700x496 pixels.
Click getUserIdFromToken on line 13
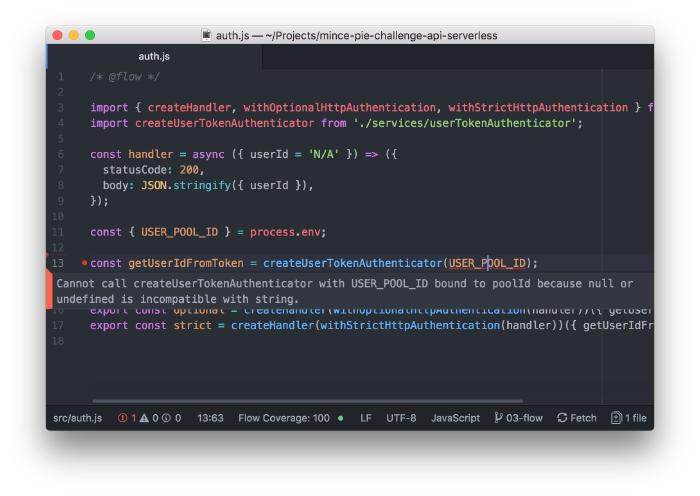click(x=186, y=263)
